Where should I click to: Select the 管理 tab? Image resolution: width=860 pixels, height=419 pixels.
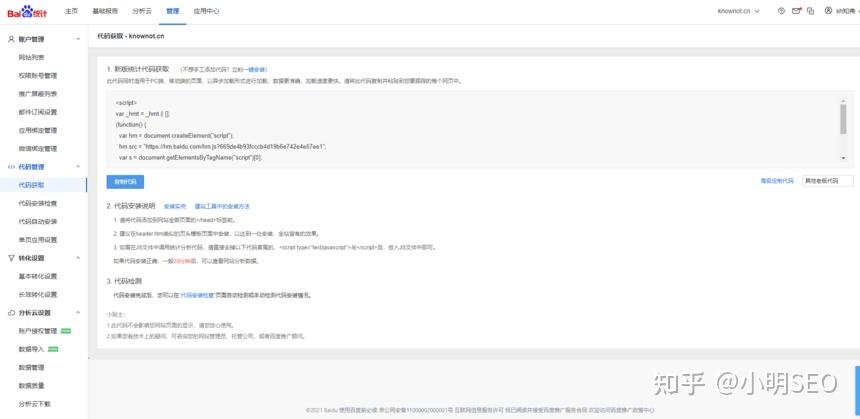pos(173,11)
